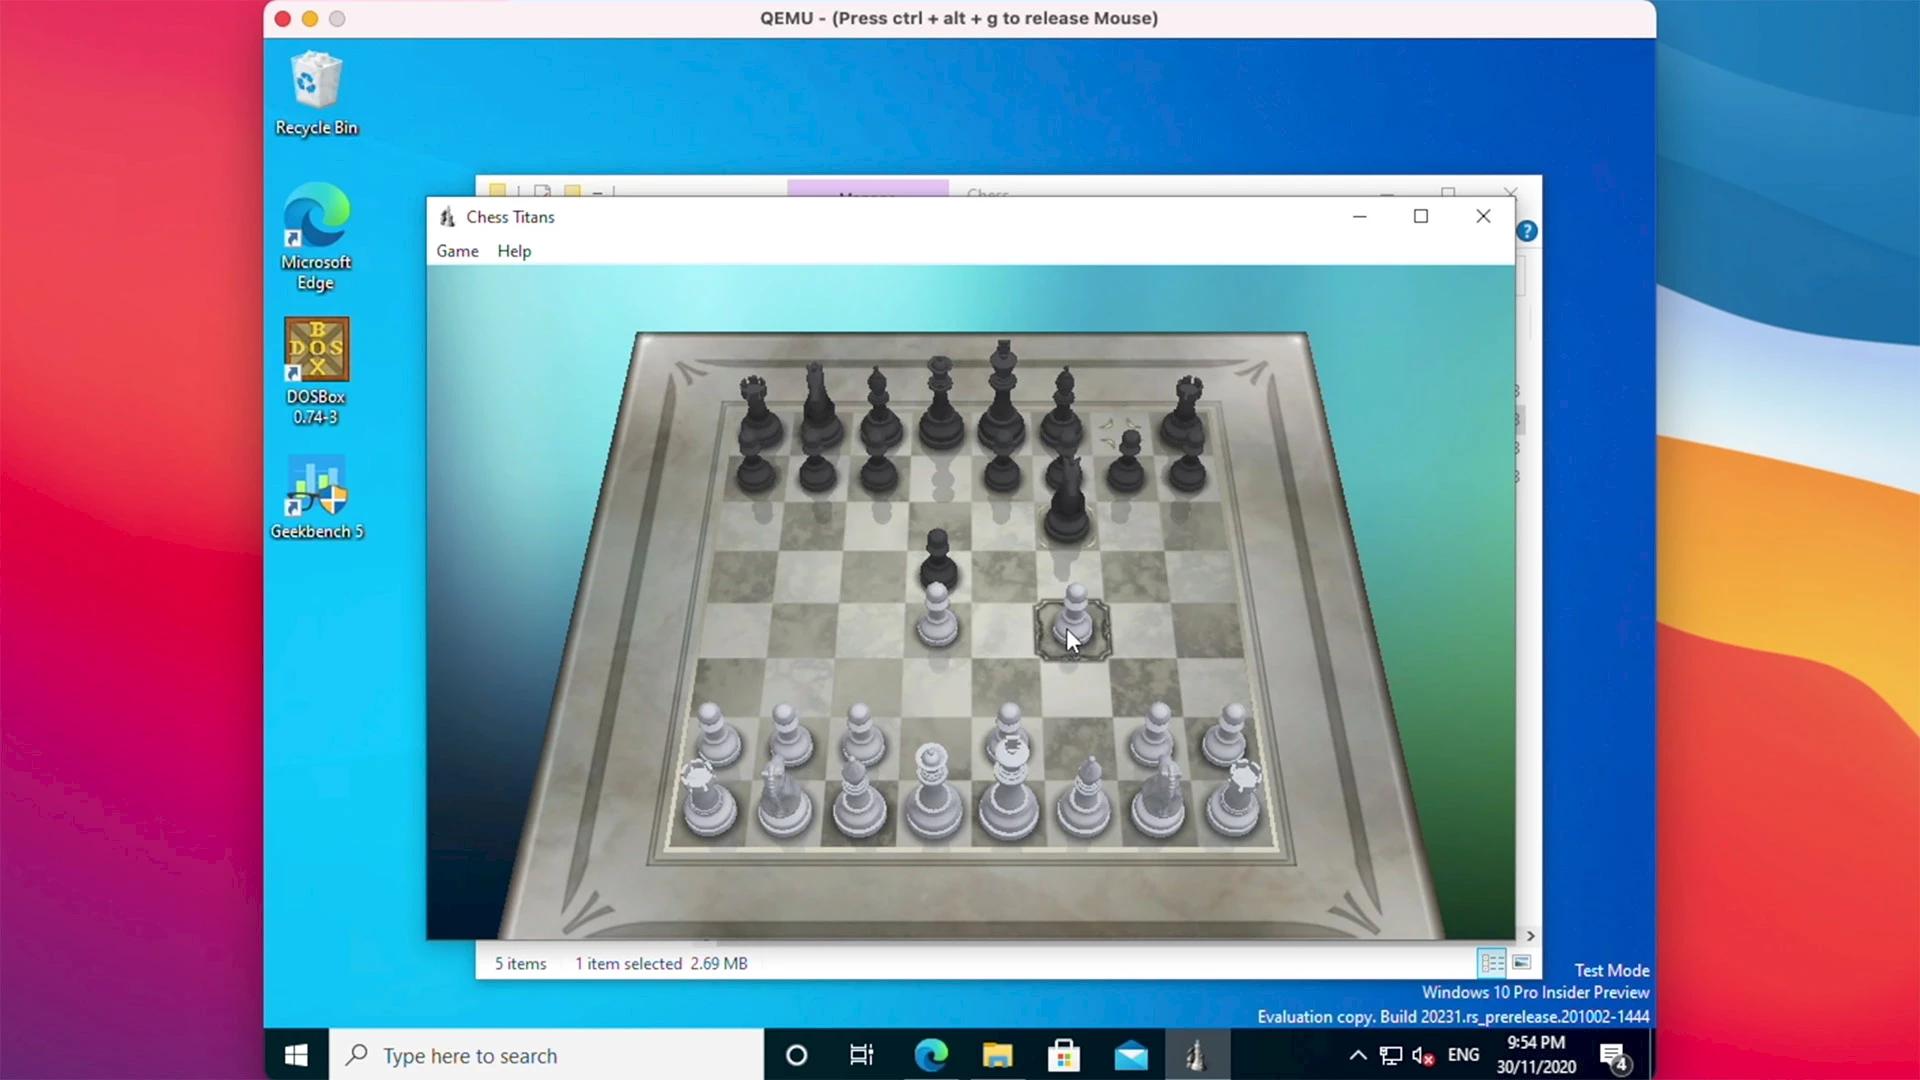This screenshot has width=1920, height=1080.
Task: Select the white queen on d1
Action: (x=933, y=792)
